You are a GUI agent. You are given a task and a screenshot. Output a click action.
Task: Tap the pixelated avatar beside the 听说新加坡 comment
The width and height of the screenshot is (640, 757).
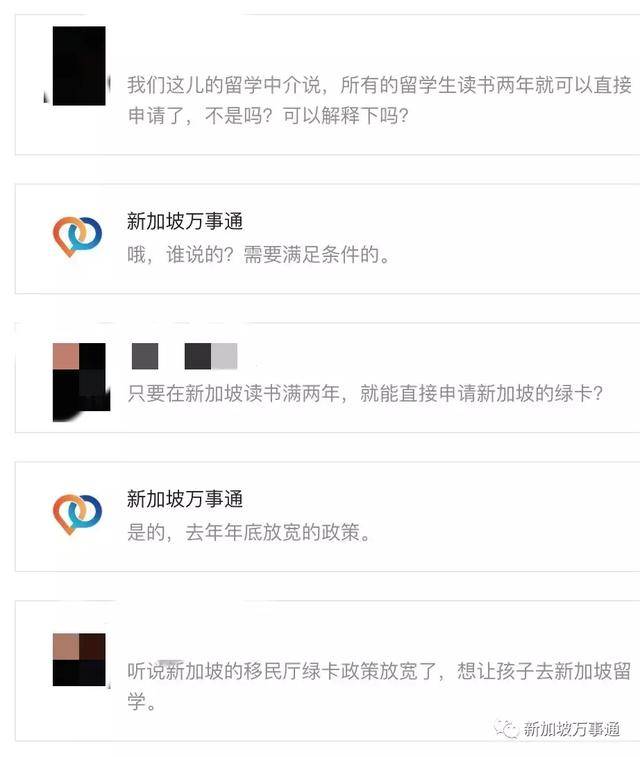(x=79, y=659)
